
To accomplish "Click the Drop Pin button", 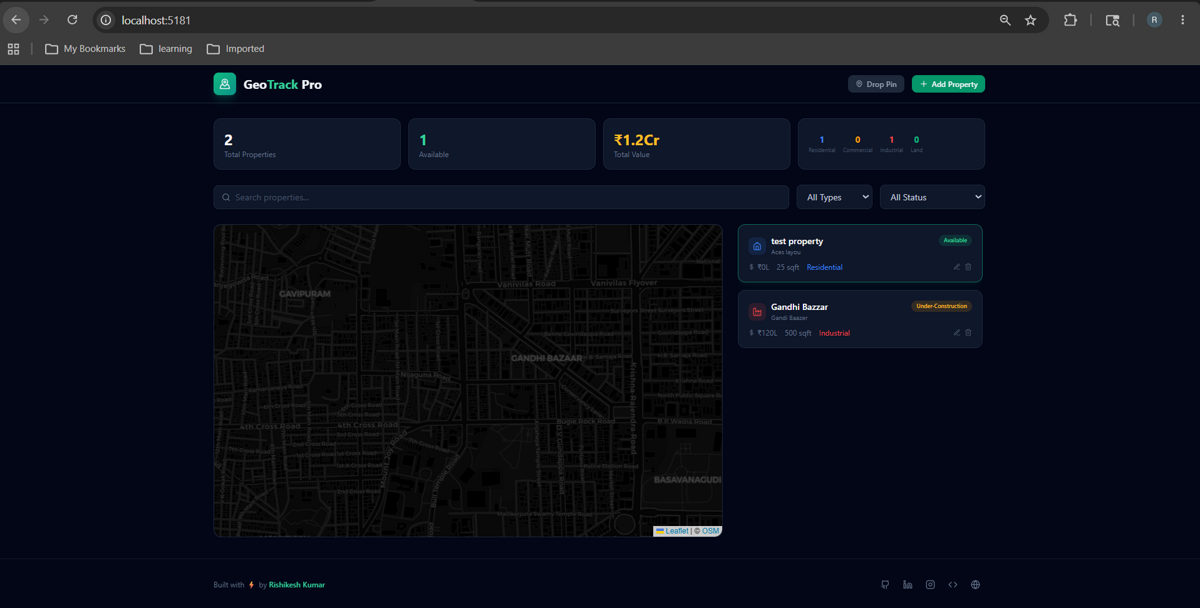I will (x=876, y=84).
